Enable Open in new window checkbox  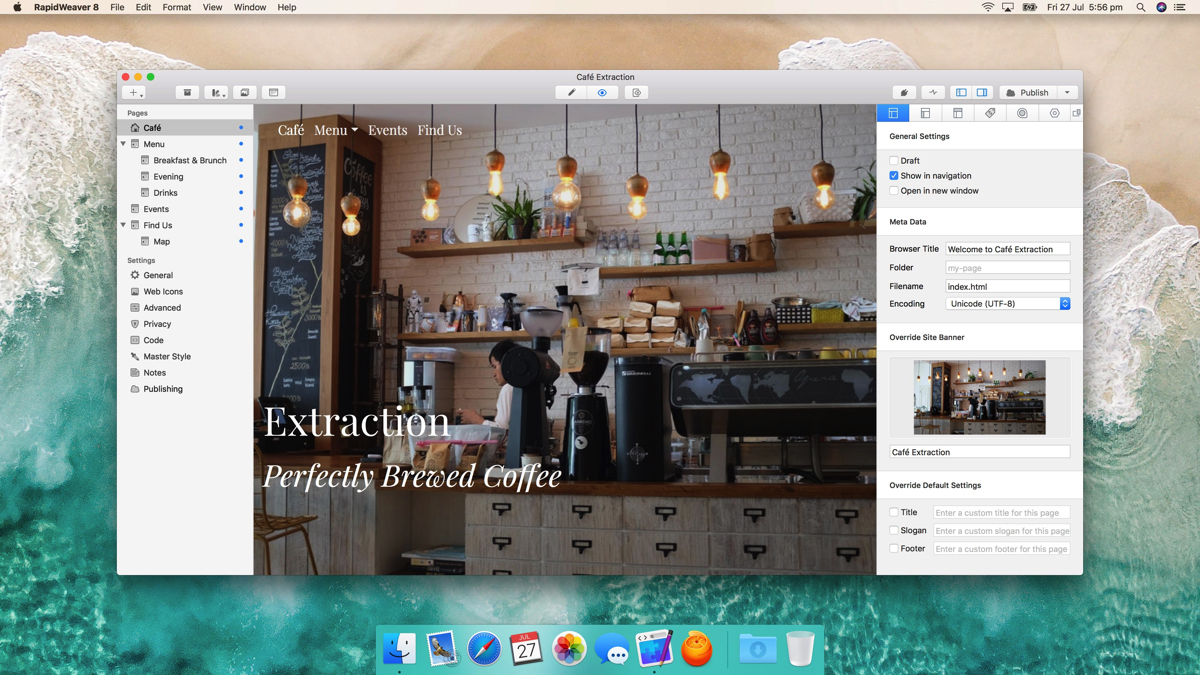[x=894, y=191]
